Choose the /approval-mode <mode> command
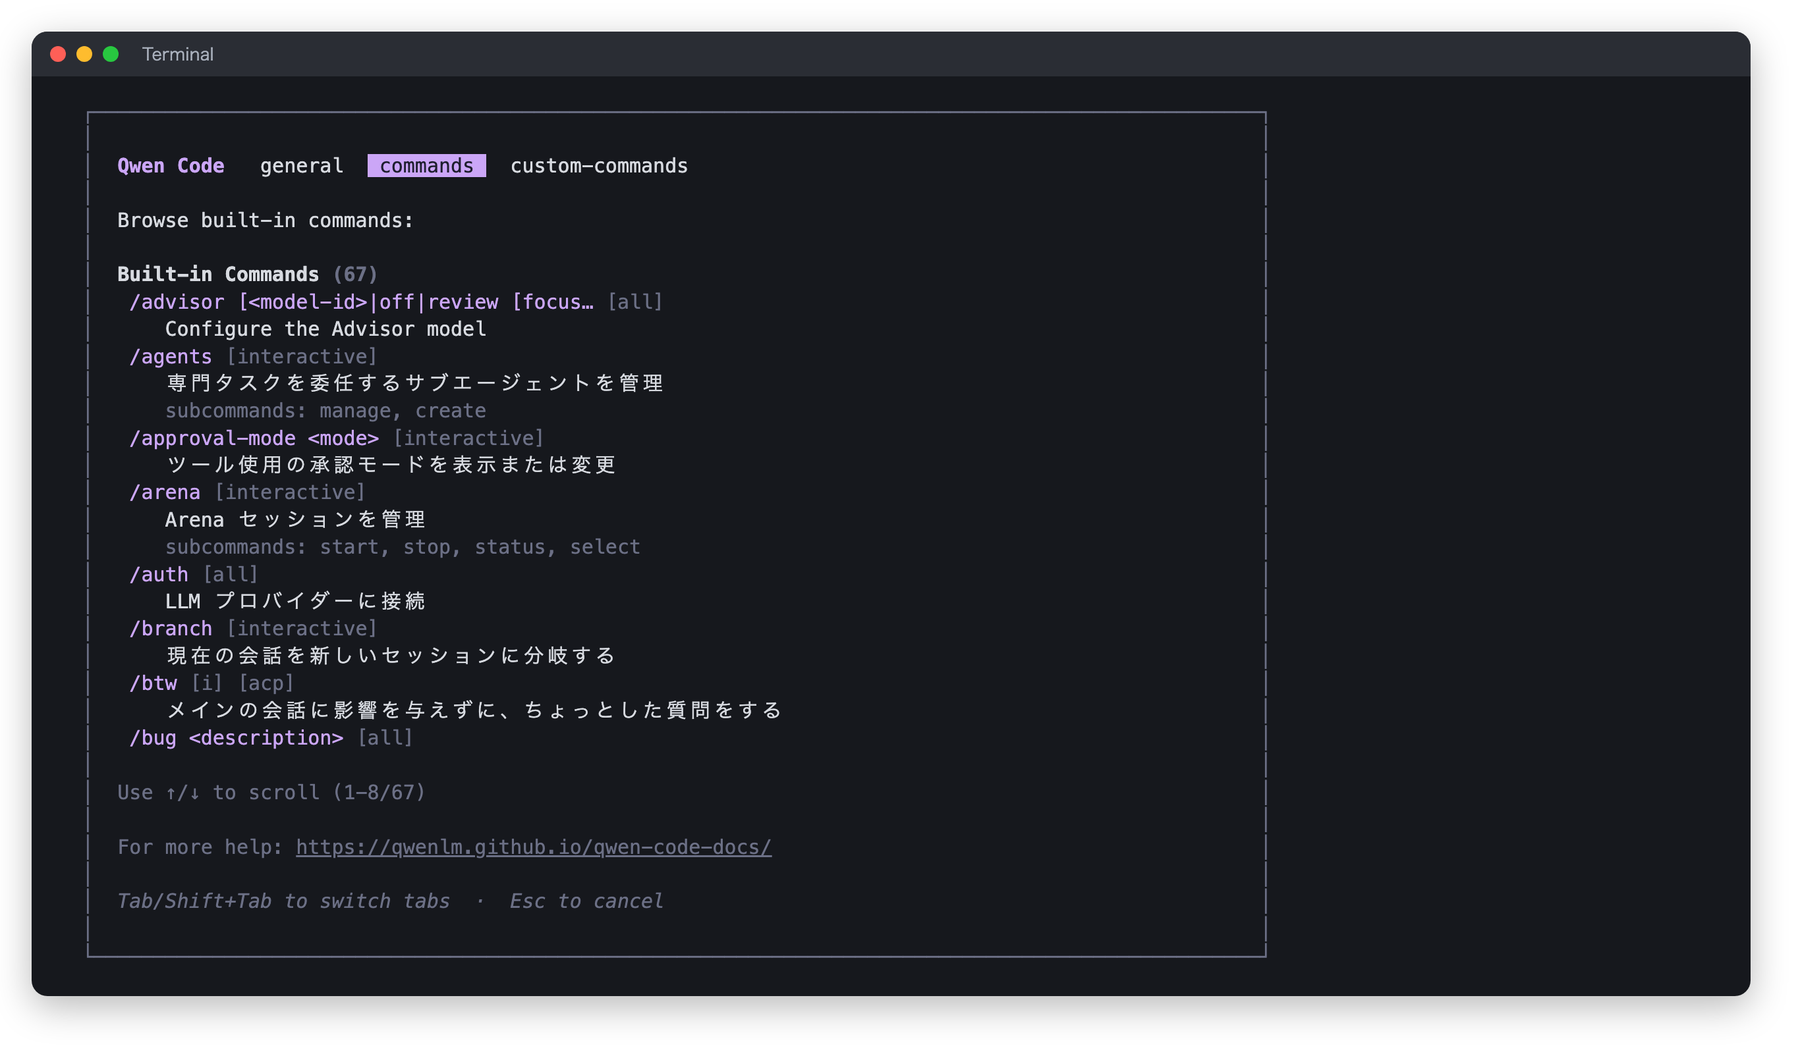The height and width of the screenshot is (1056, 1800). point(336,438)
